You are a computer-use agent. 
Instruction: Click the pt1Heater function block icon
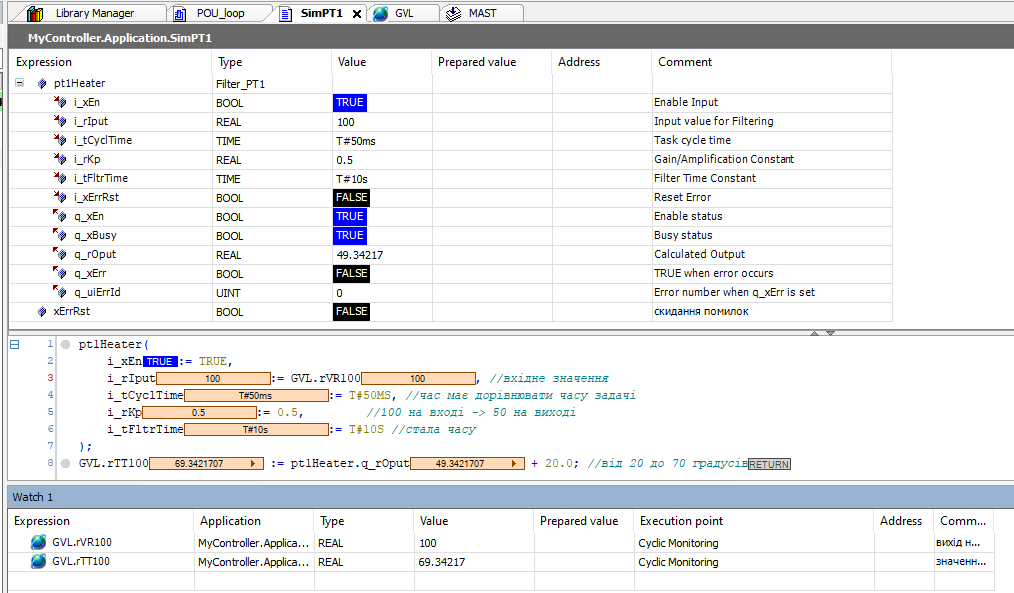tap(42, 84)
